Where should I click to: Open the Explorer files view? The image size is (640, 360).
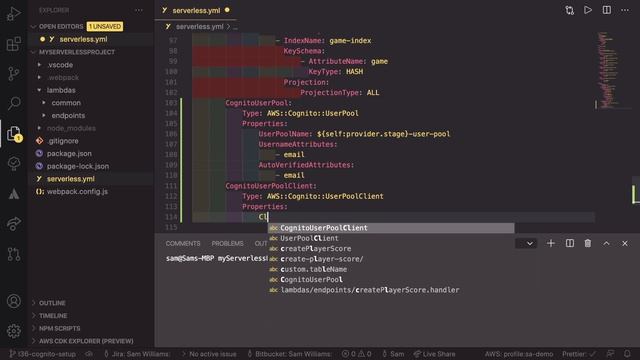(x=14, y=133)
